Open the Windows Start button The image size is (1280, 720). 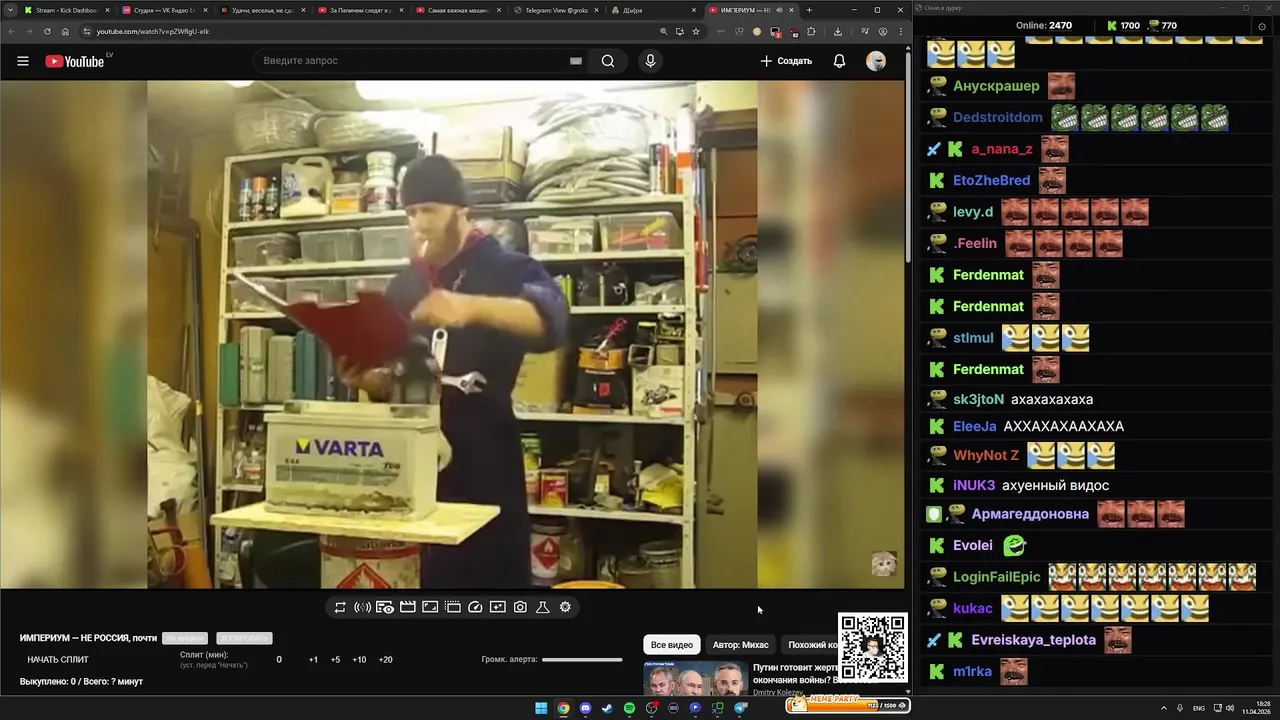click(541, 708)
